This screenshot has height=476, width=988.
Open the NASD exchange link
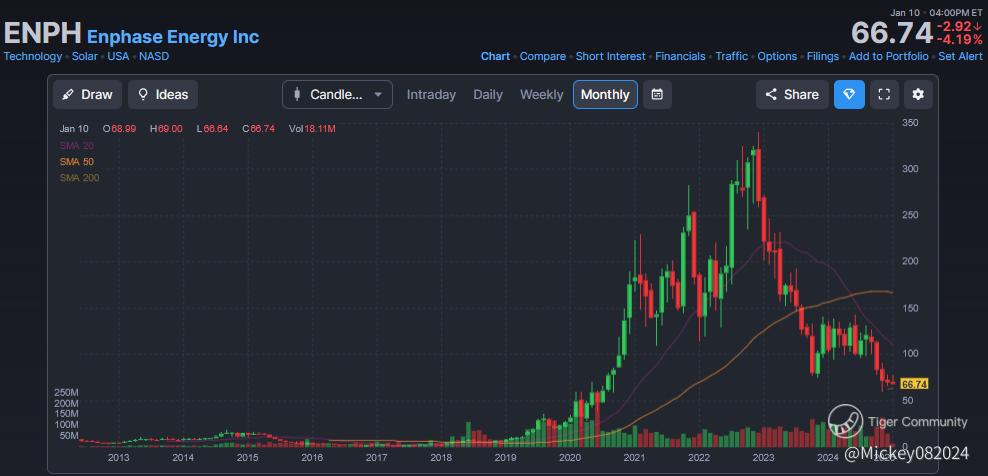point(154,56)
